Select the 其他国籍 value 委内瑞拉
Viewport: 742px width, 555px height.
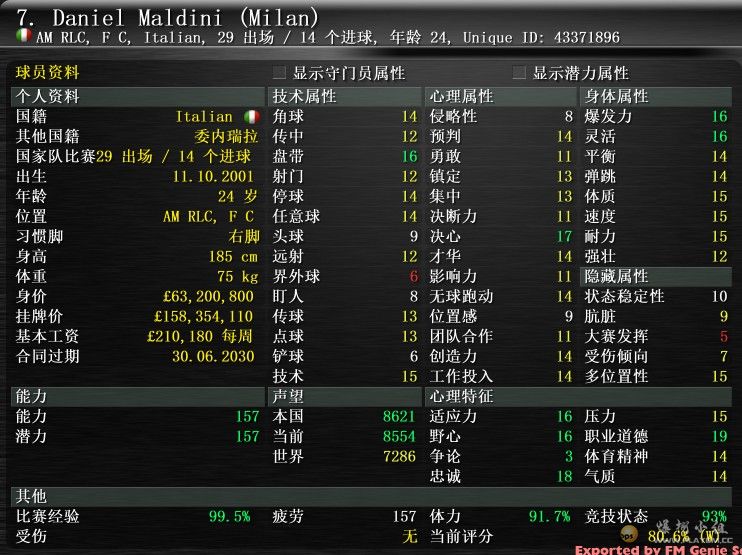click(x=226, y=137)
